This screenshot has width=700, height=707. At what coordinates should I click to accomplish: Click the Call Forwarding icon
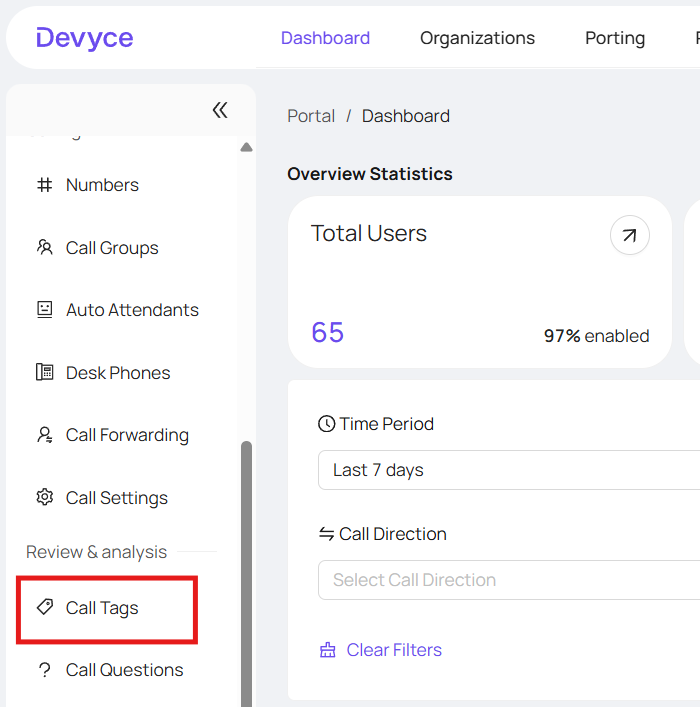[x=44, y=435]
